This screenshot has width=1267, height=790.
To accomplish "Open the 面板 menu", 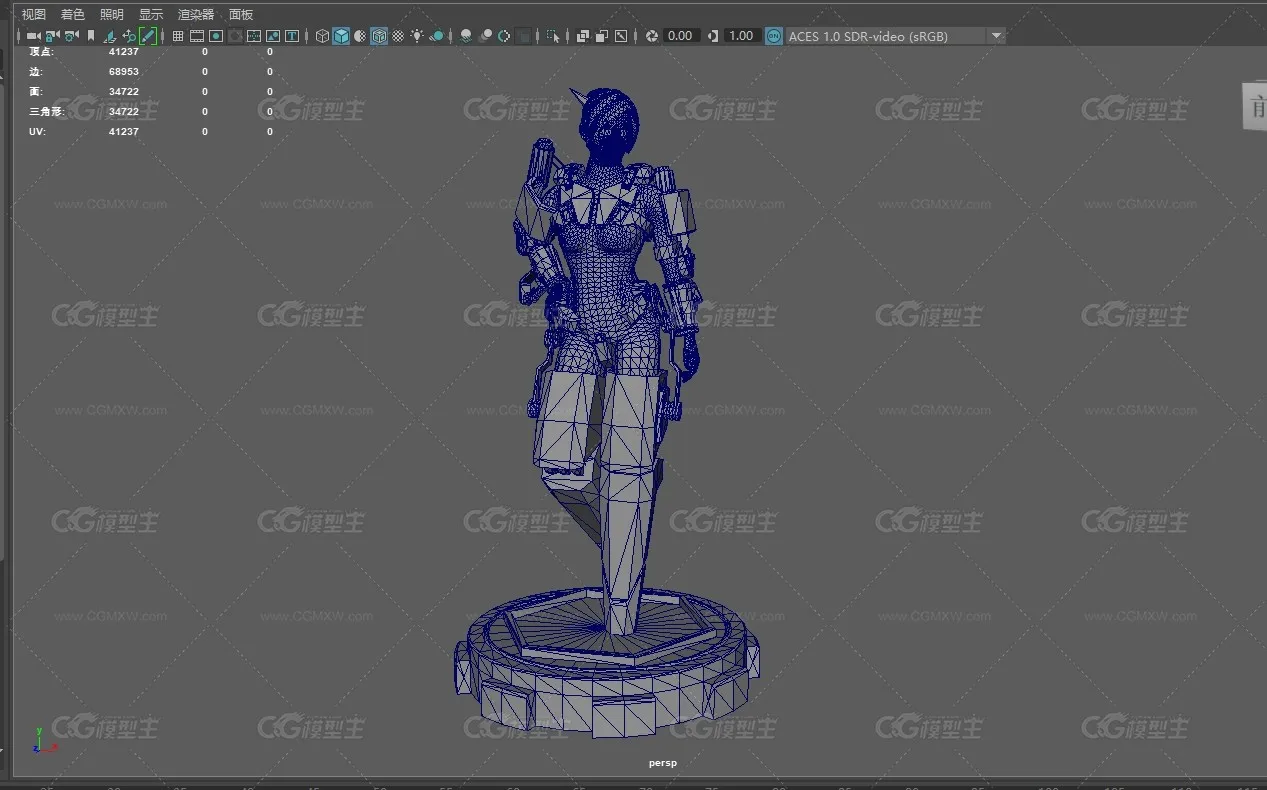I will click(241, 14).
